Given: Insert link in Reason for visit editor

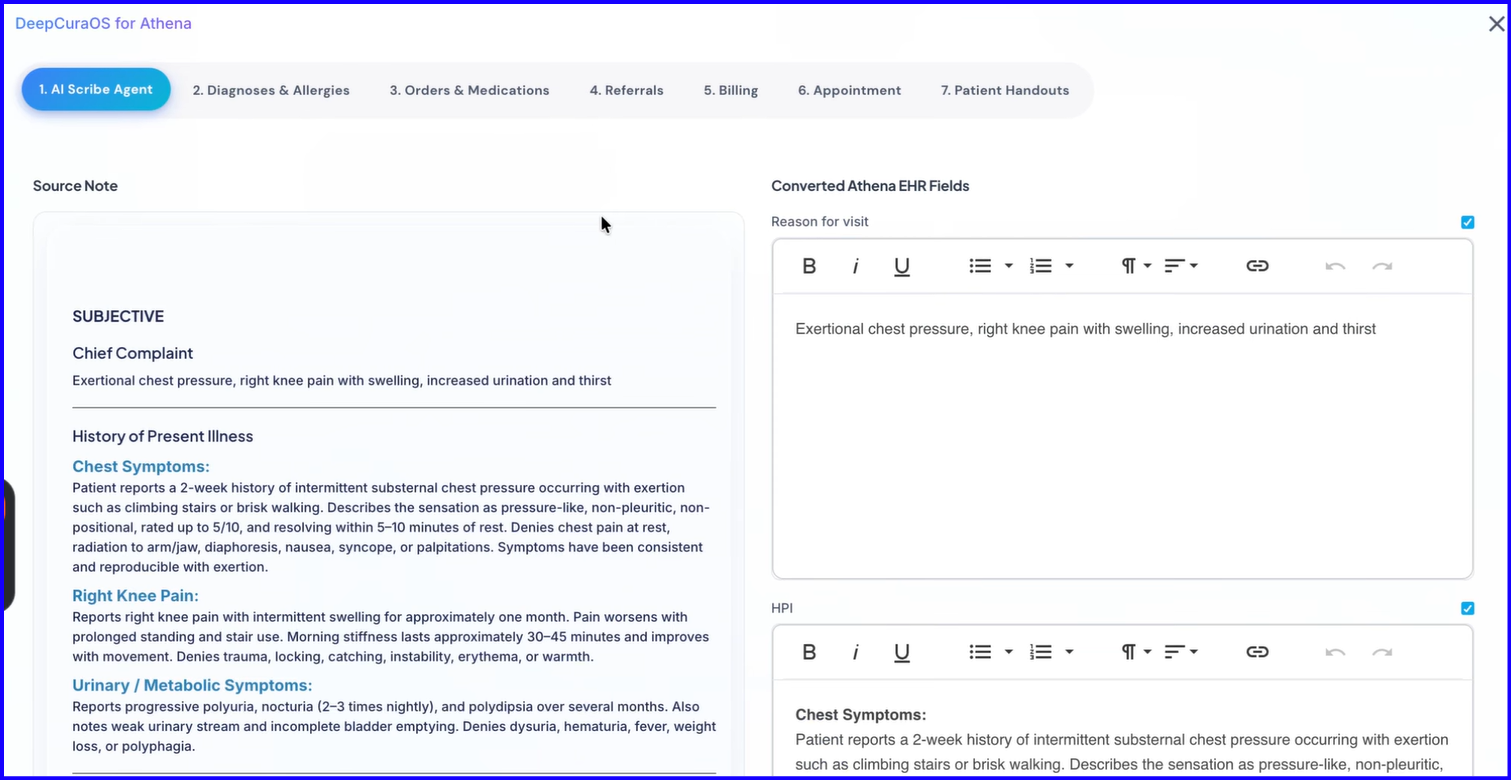Looking at the screenshot, I should [1257, 266].
